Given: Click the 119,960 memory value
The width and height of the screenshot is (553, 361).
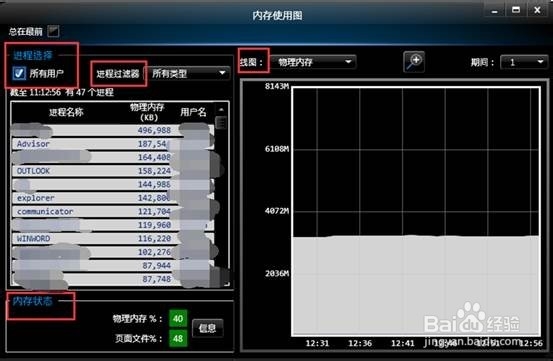Looking at the screenshot, I should click(154, 225).
